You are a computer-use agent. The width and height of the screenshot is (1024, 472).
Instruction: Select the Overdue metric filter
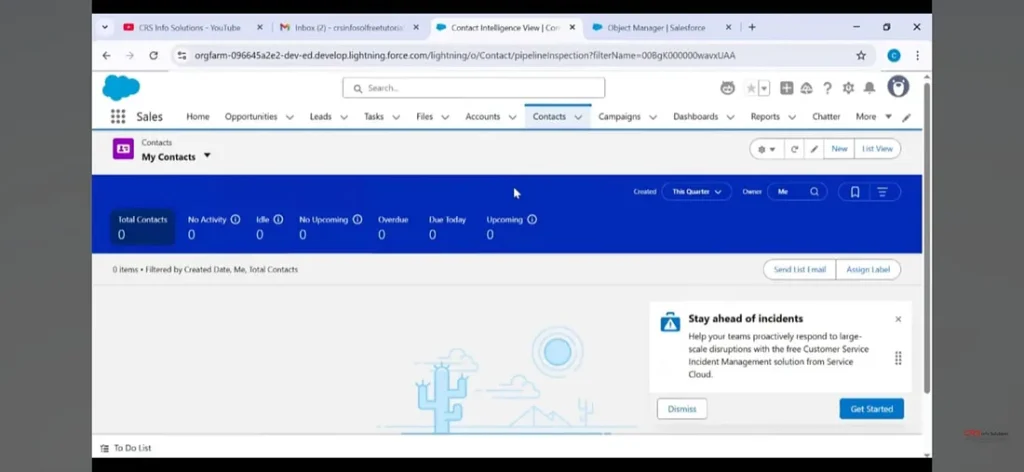(x=392, y=227)
